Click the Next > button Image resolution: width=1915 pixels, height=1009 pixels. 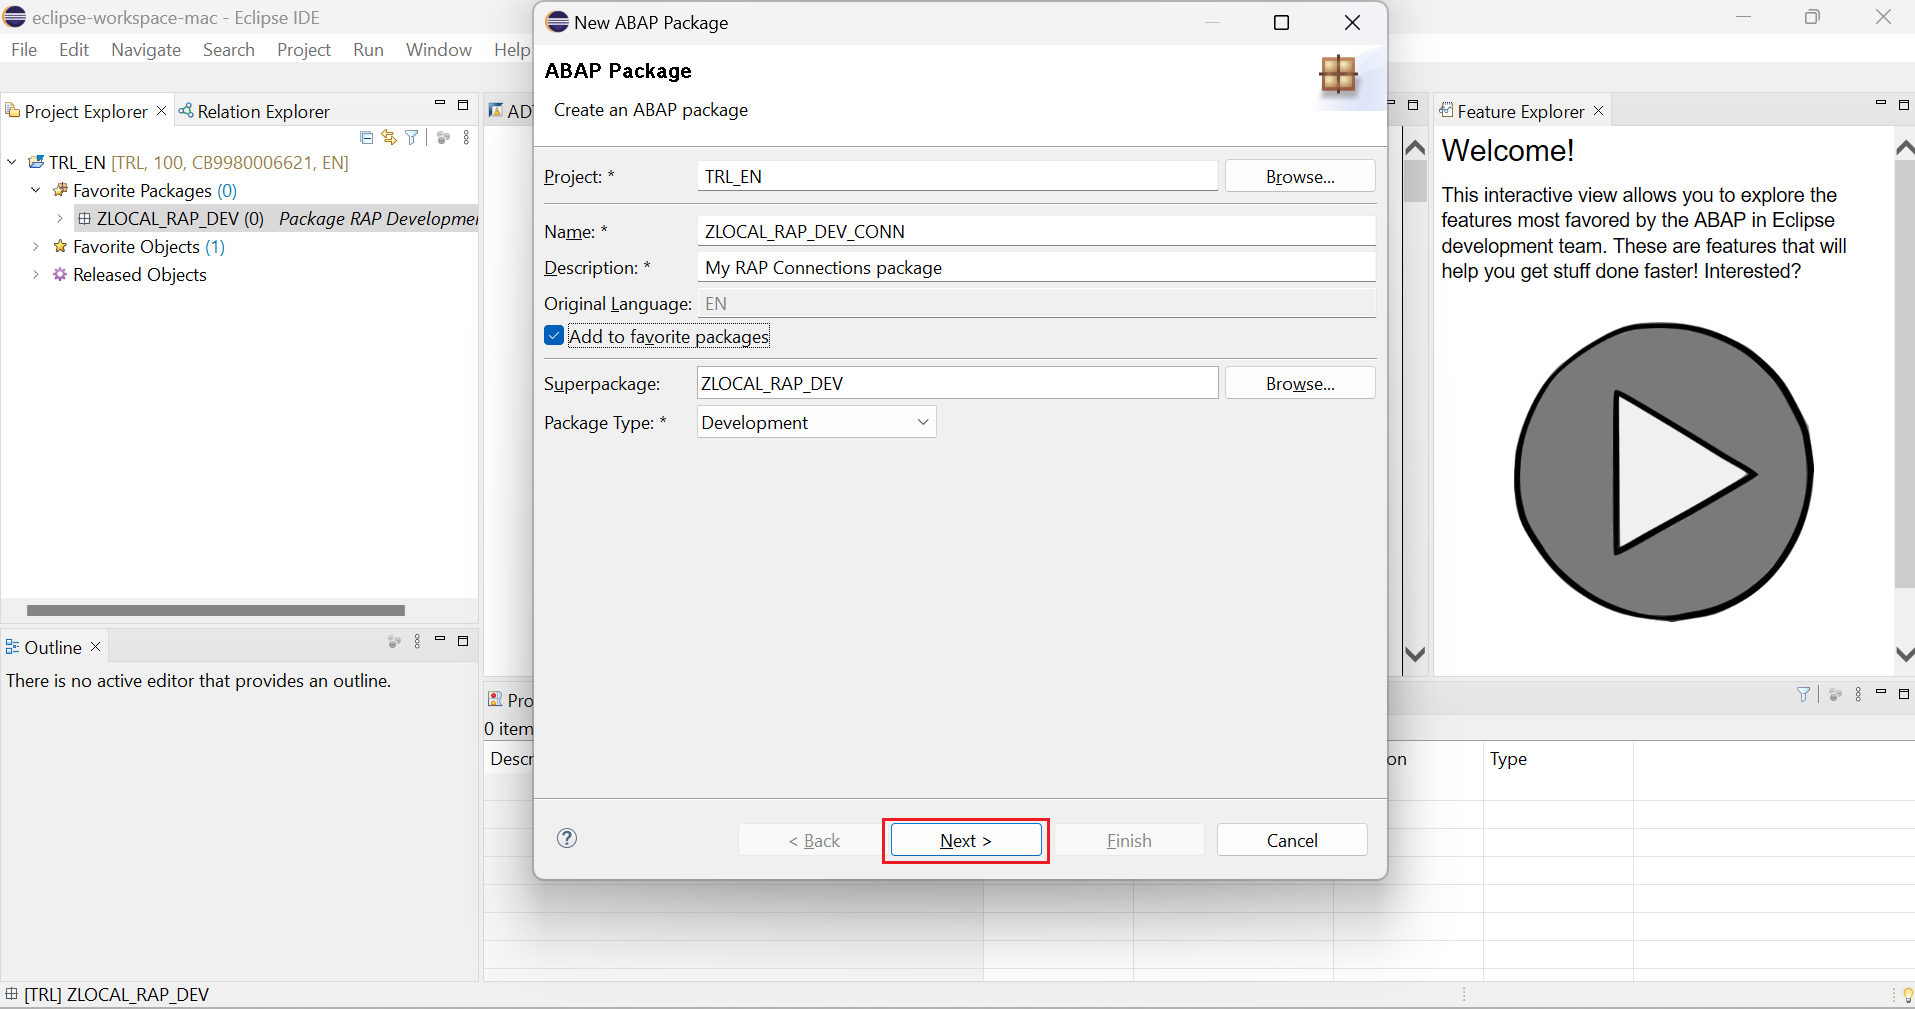(x=965, y=840)
